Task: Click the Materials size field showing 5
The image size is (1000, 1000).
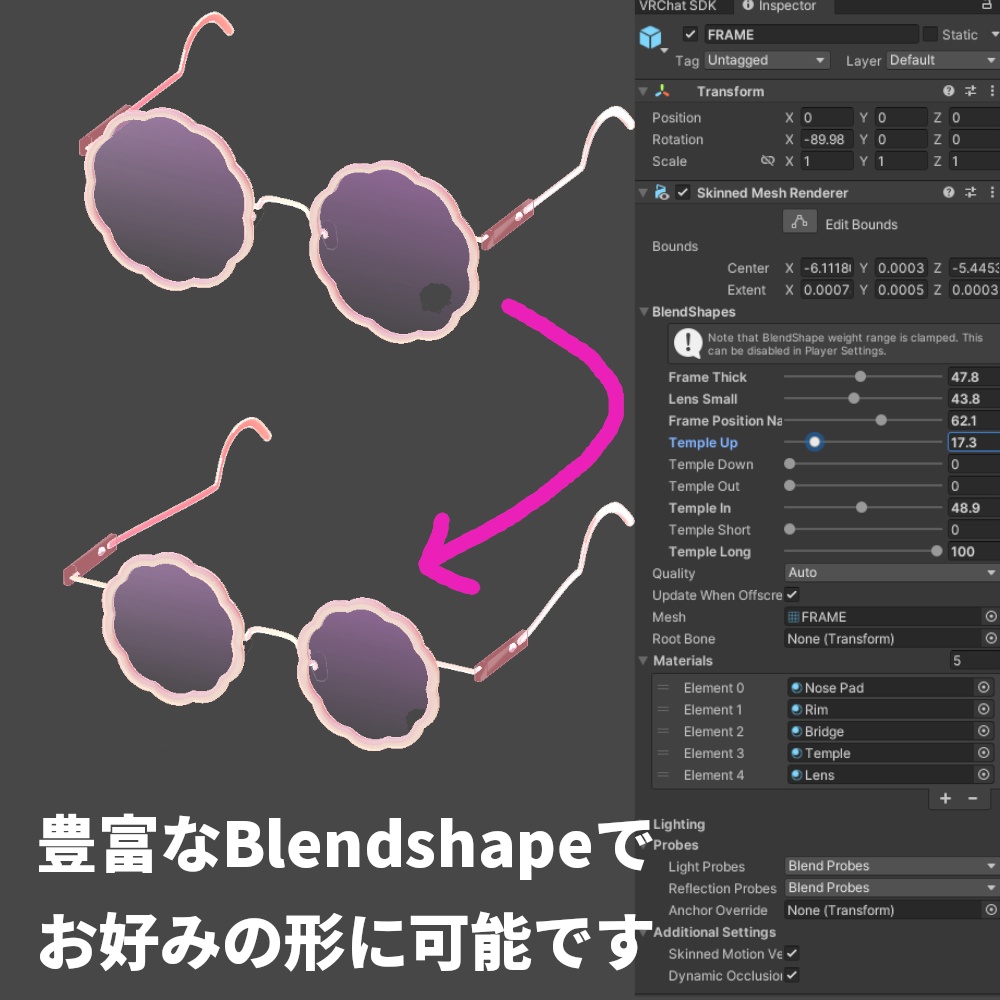Action: 974,660
